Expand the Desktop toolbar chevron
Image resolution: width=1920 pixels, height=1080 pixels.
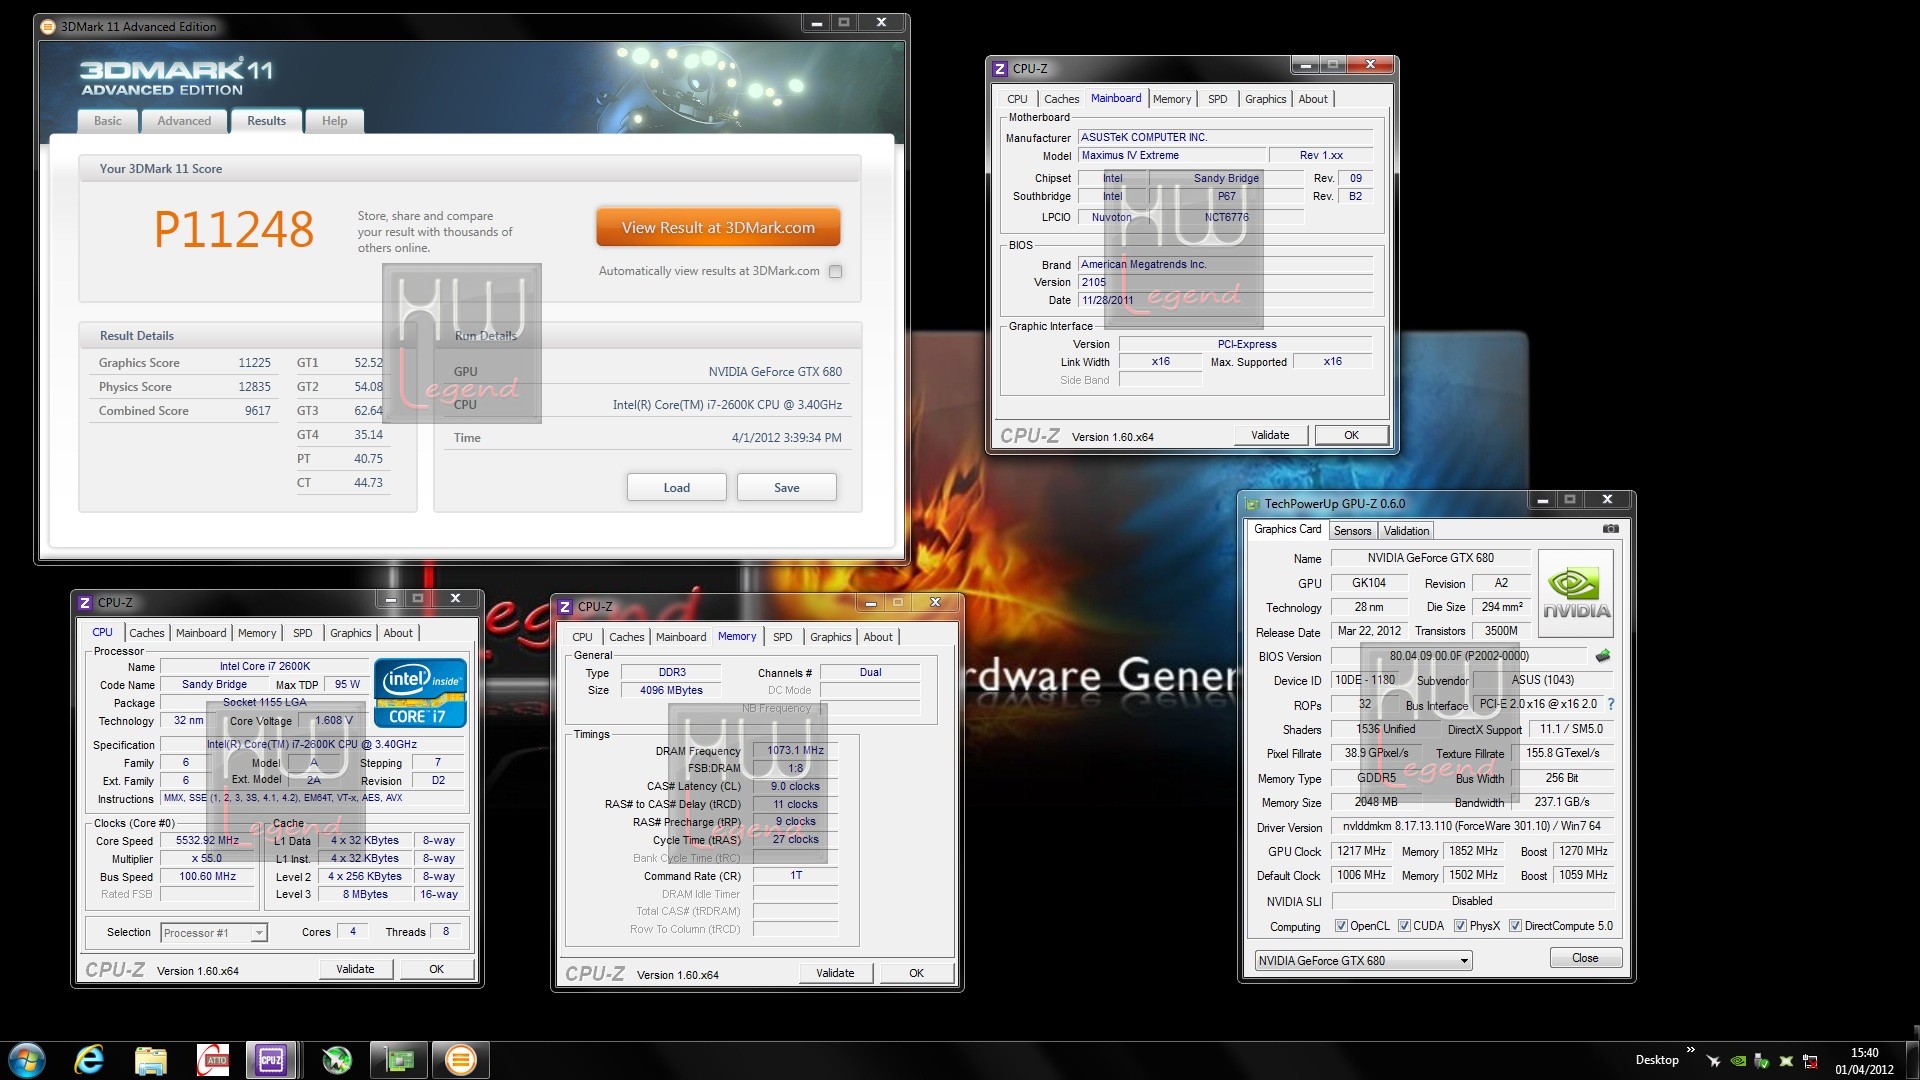pyautogui.click(x=1691, y=1050)
